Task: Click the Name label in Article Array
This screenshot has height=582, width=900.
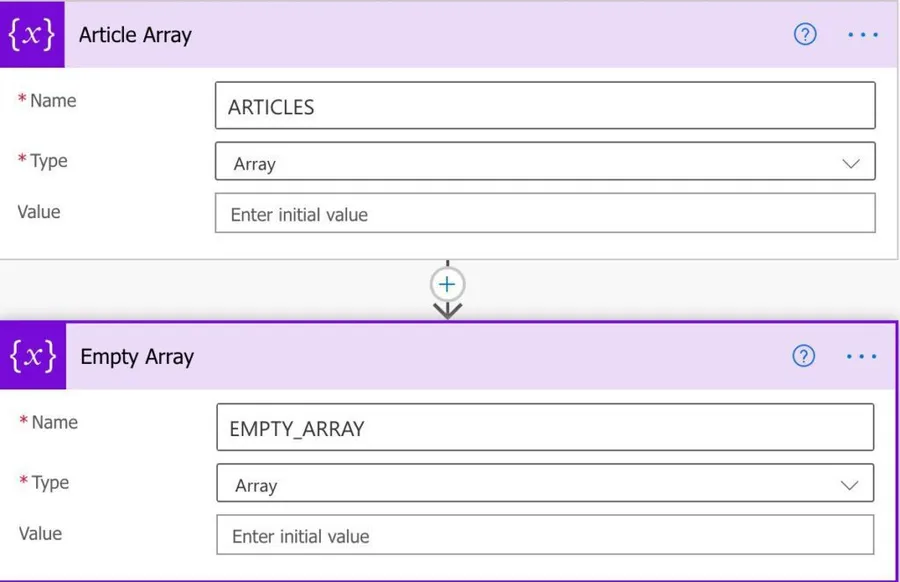Action: 52,101
